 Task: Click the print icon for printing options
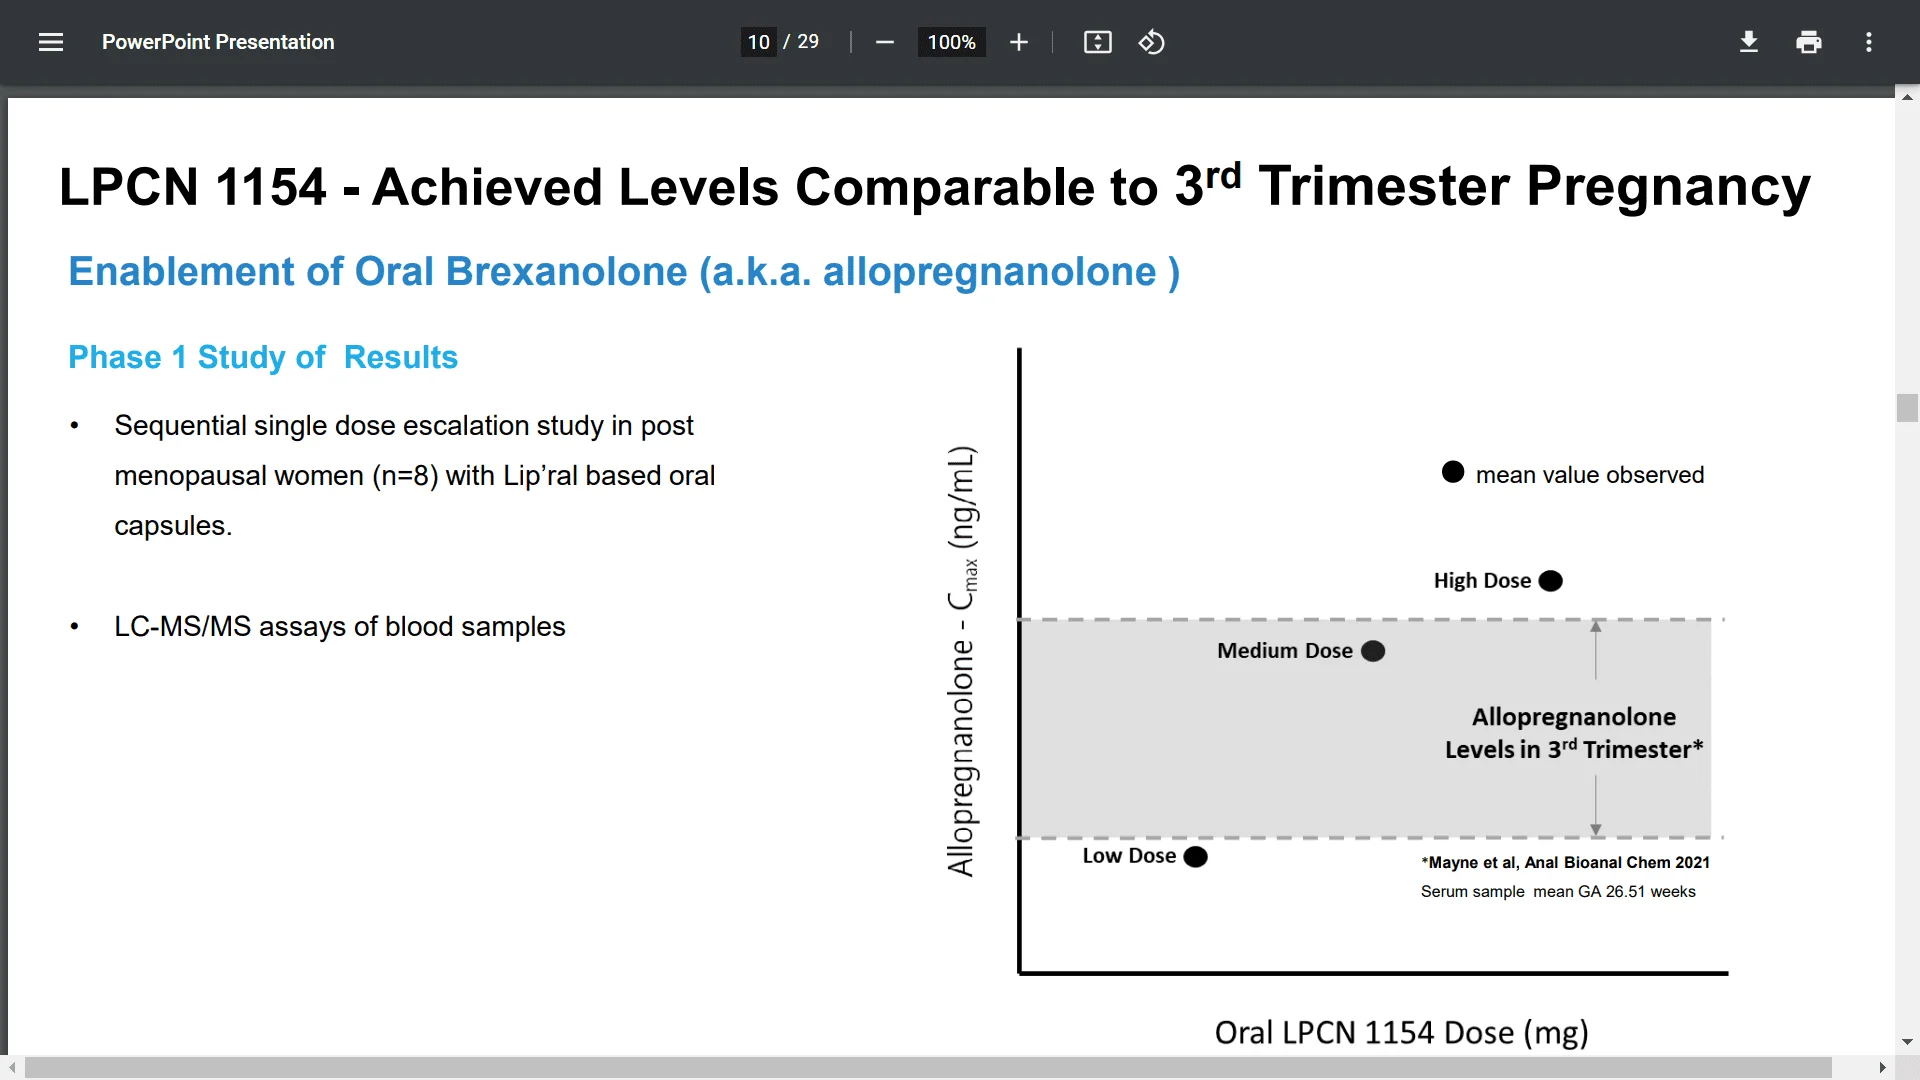1809,41
